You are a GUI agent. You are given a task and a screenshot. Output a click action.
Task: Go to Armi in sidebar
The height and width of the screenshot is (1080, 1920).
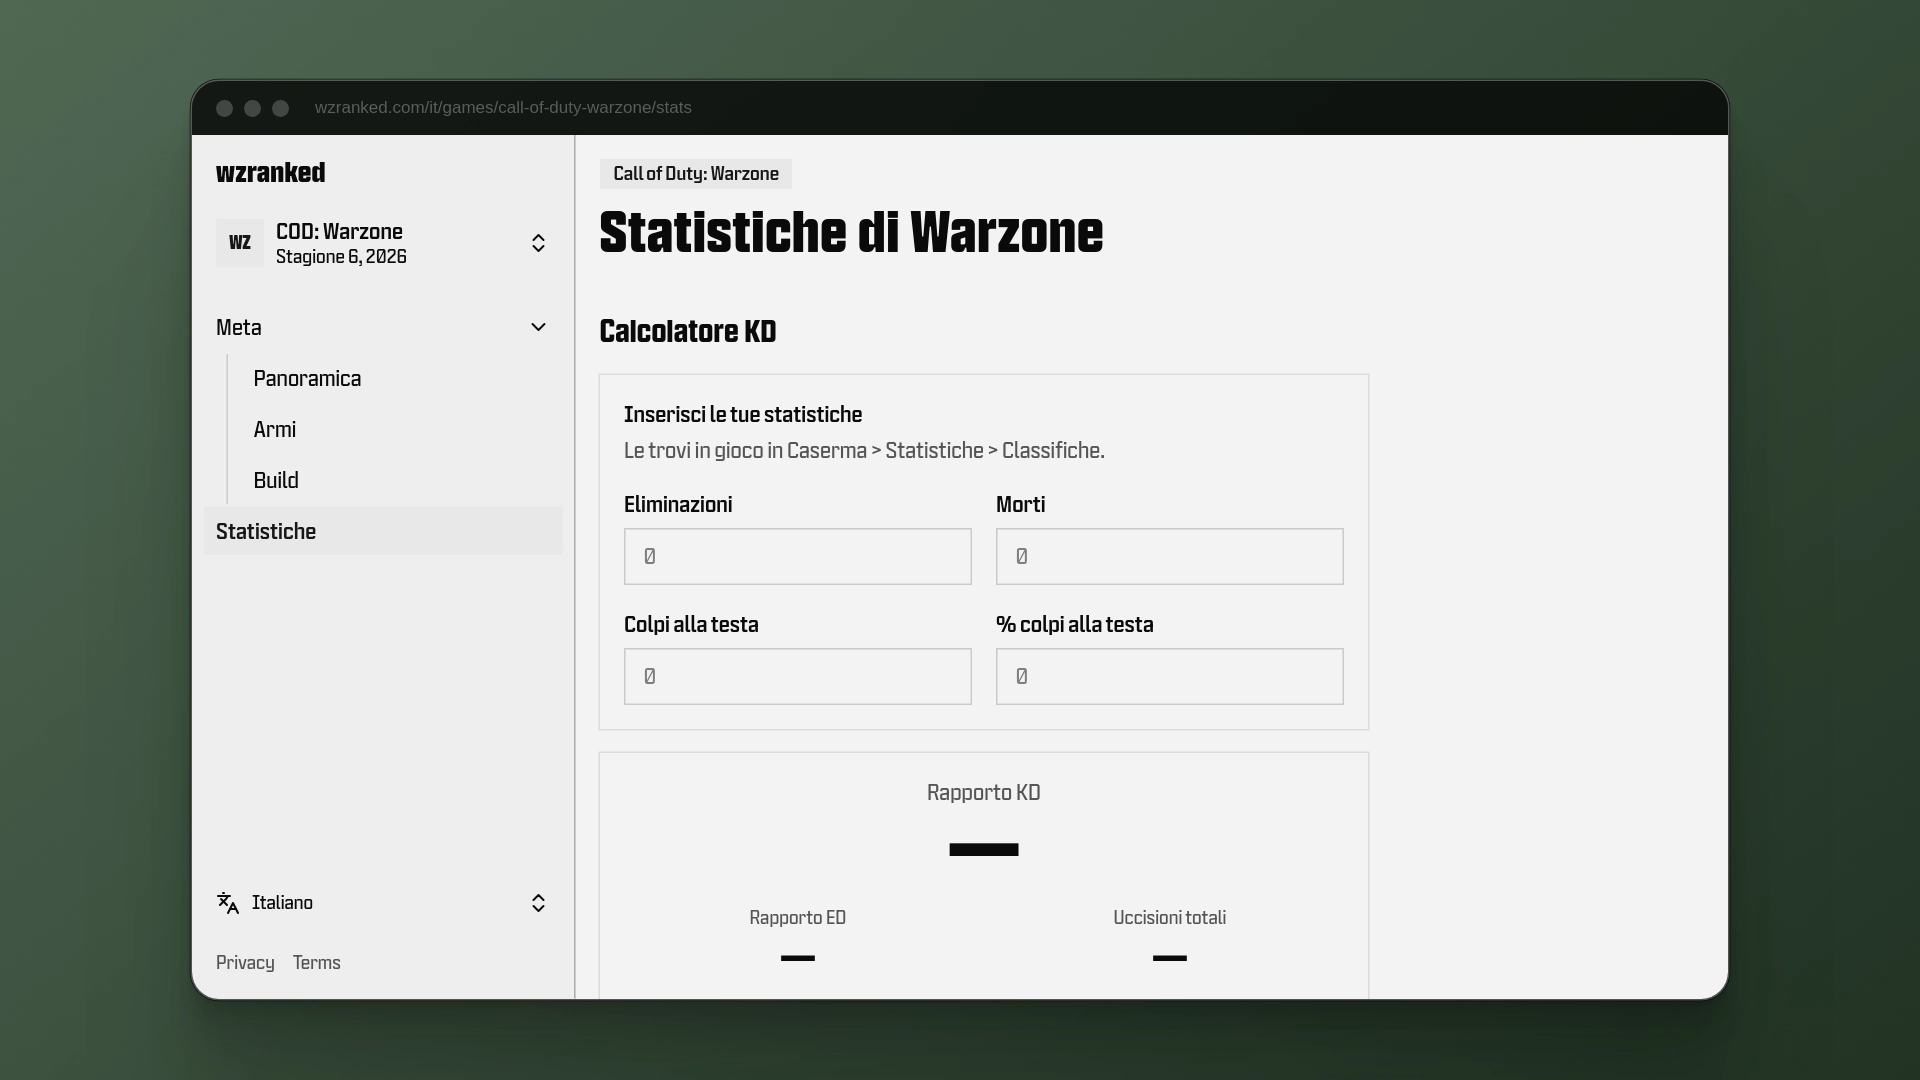275,430
